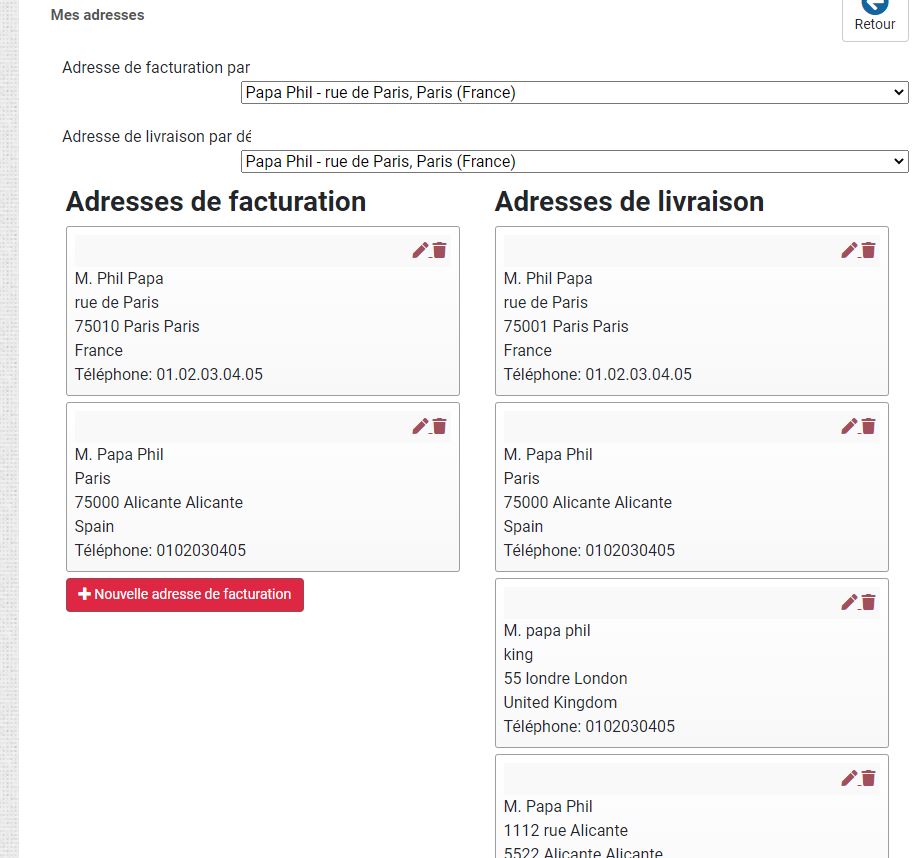923x858 pixels.
Task: Open default billing address dropdown
Action: tap(574, 93)
